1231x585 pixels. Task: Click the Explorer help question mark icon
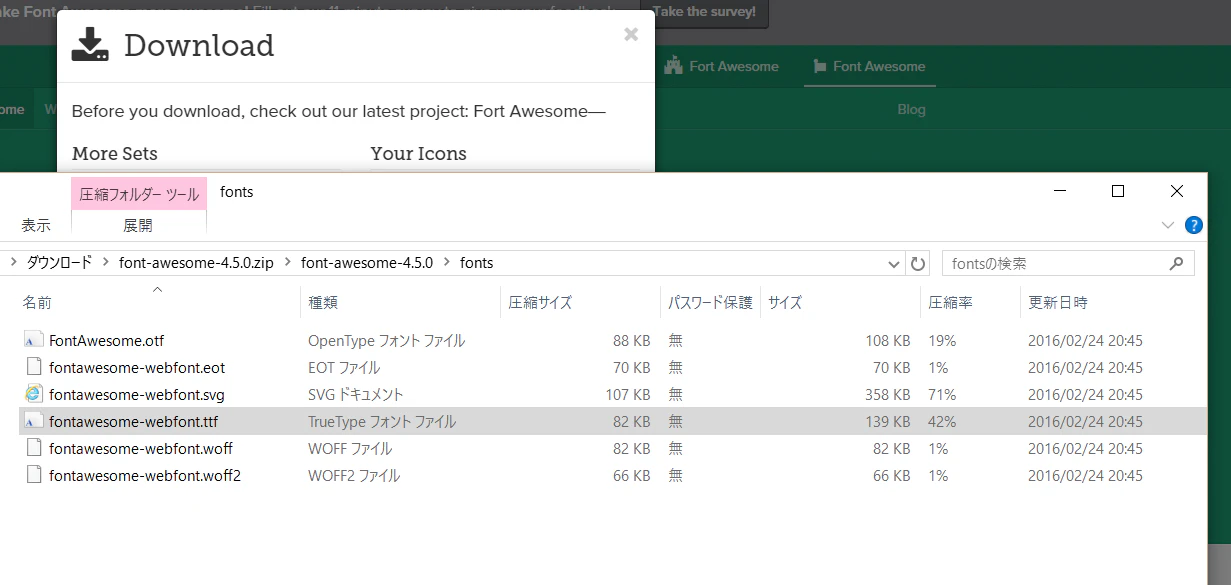click(x=1193, y=225)
